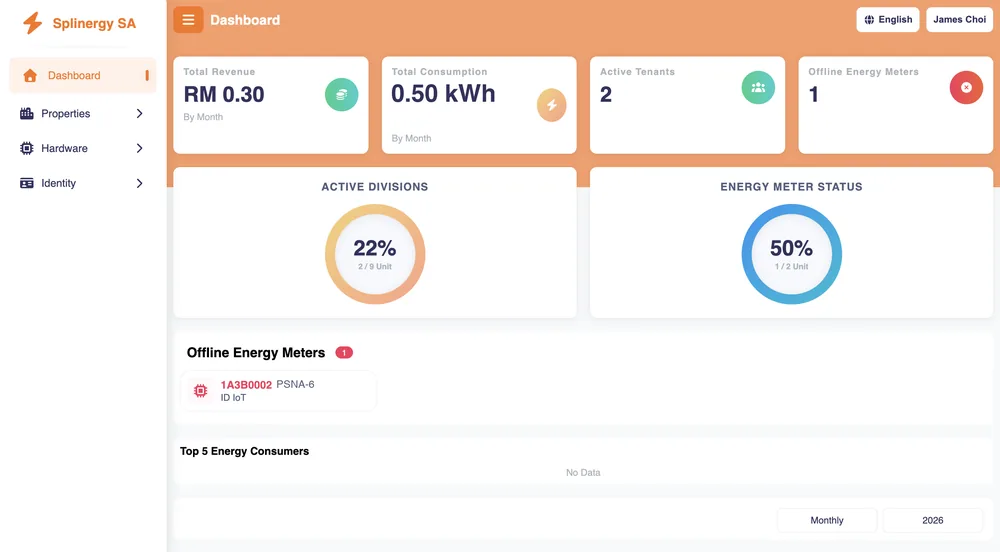Select Identity in the sidebar
1000x552 pixels.
(83, 183)
